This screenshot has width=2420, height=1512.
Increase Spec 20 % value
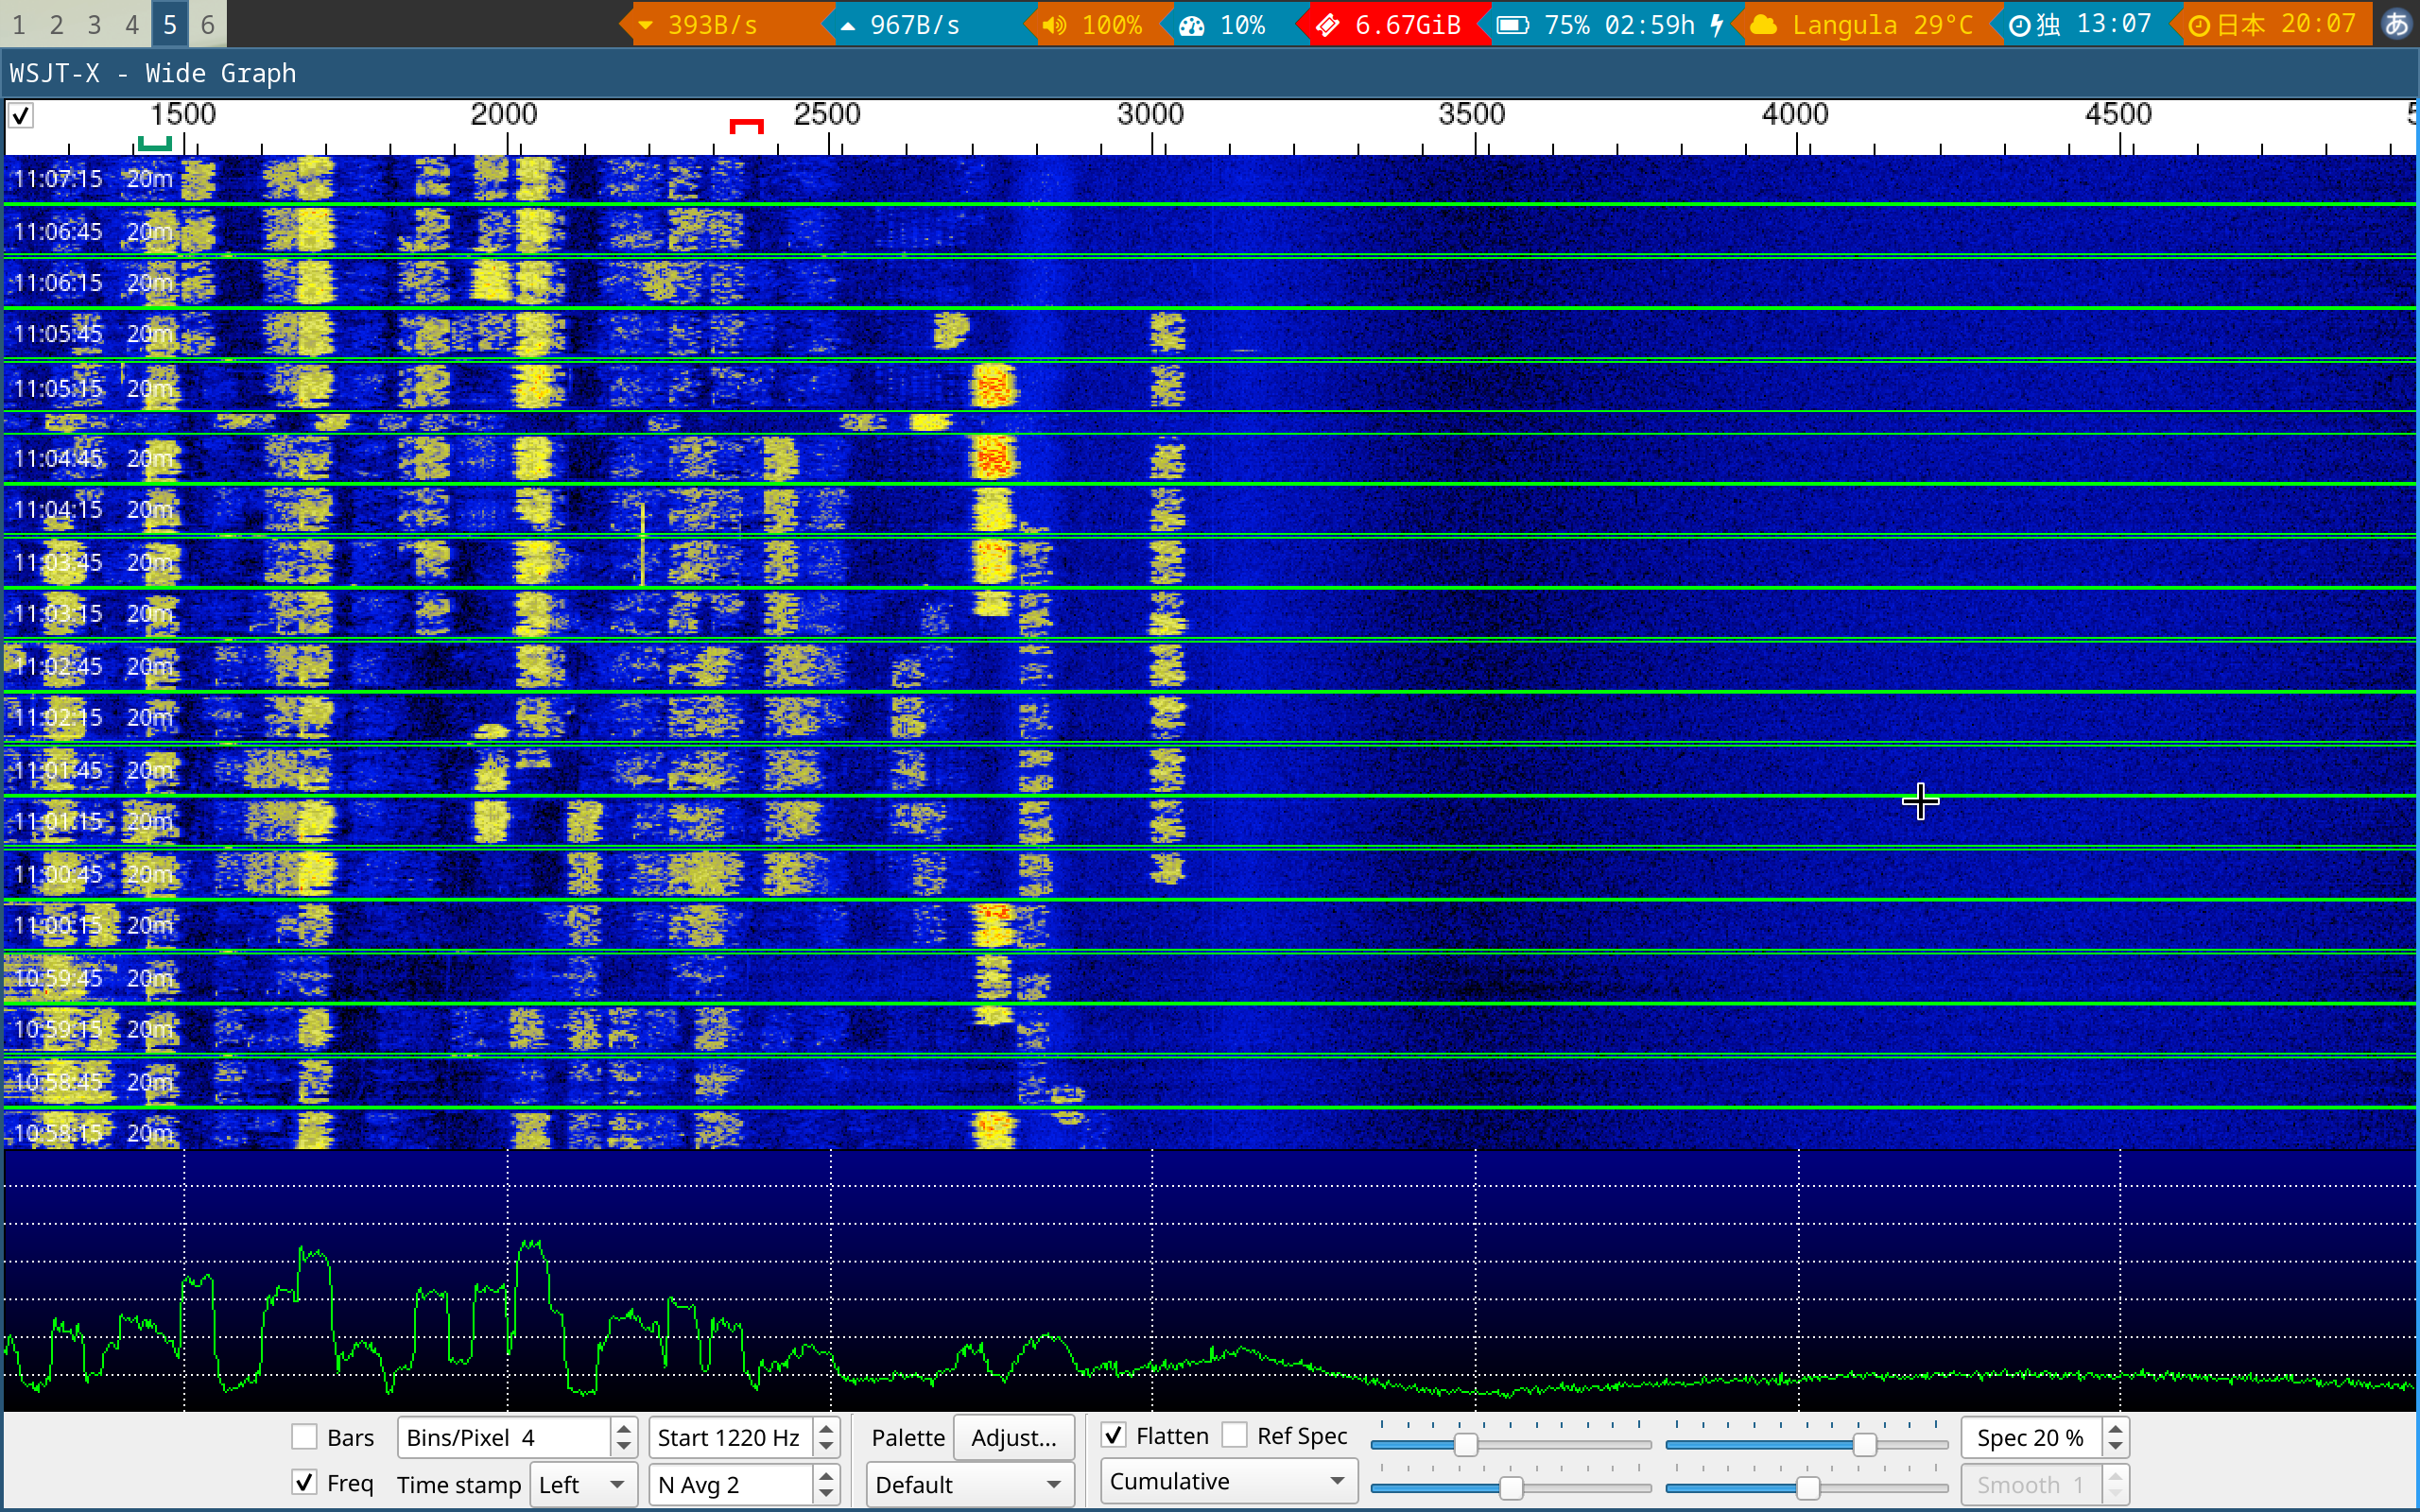pos(2115,1429)
